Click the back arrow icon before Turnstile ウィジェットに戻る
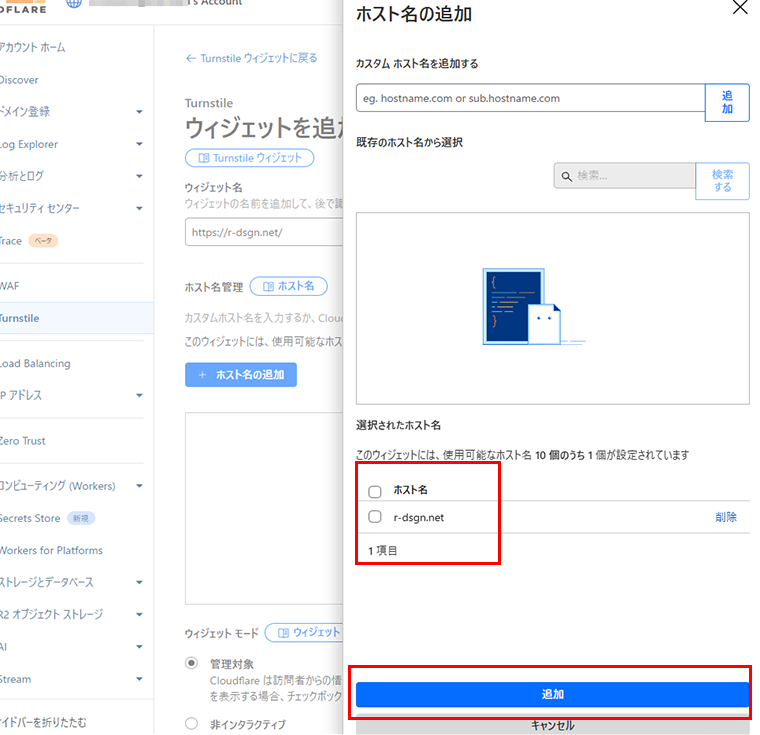The height and width of the screenshot is (735, 760). 190,58
